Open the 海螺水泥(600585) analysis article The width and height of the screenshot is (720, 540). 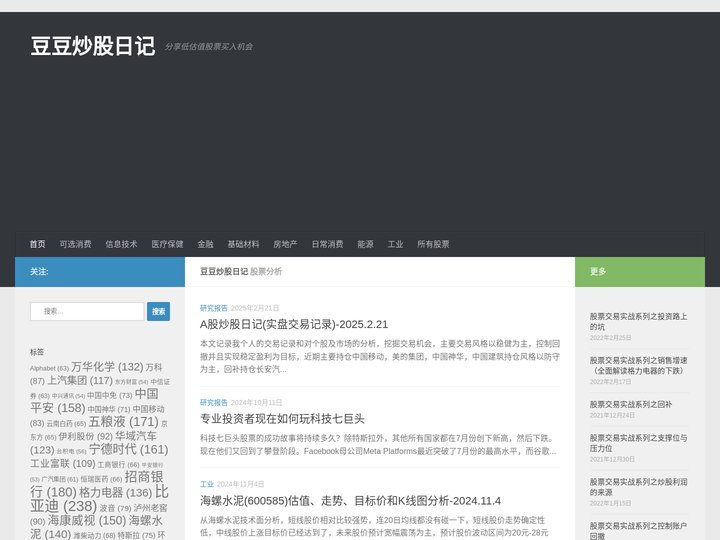(x=350, y=501)
